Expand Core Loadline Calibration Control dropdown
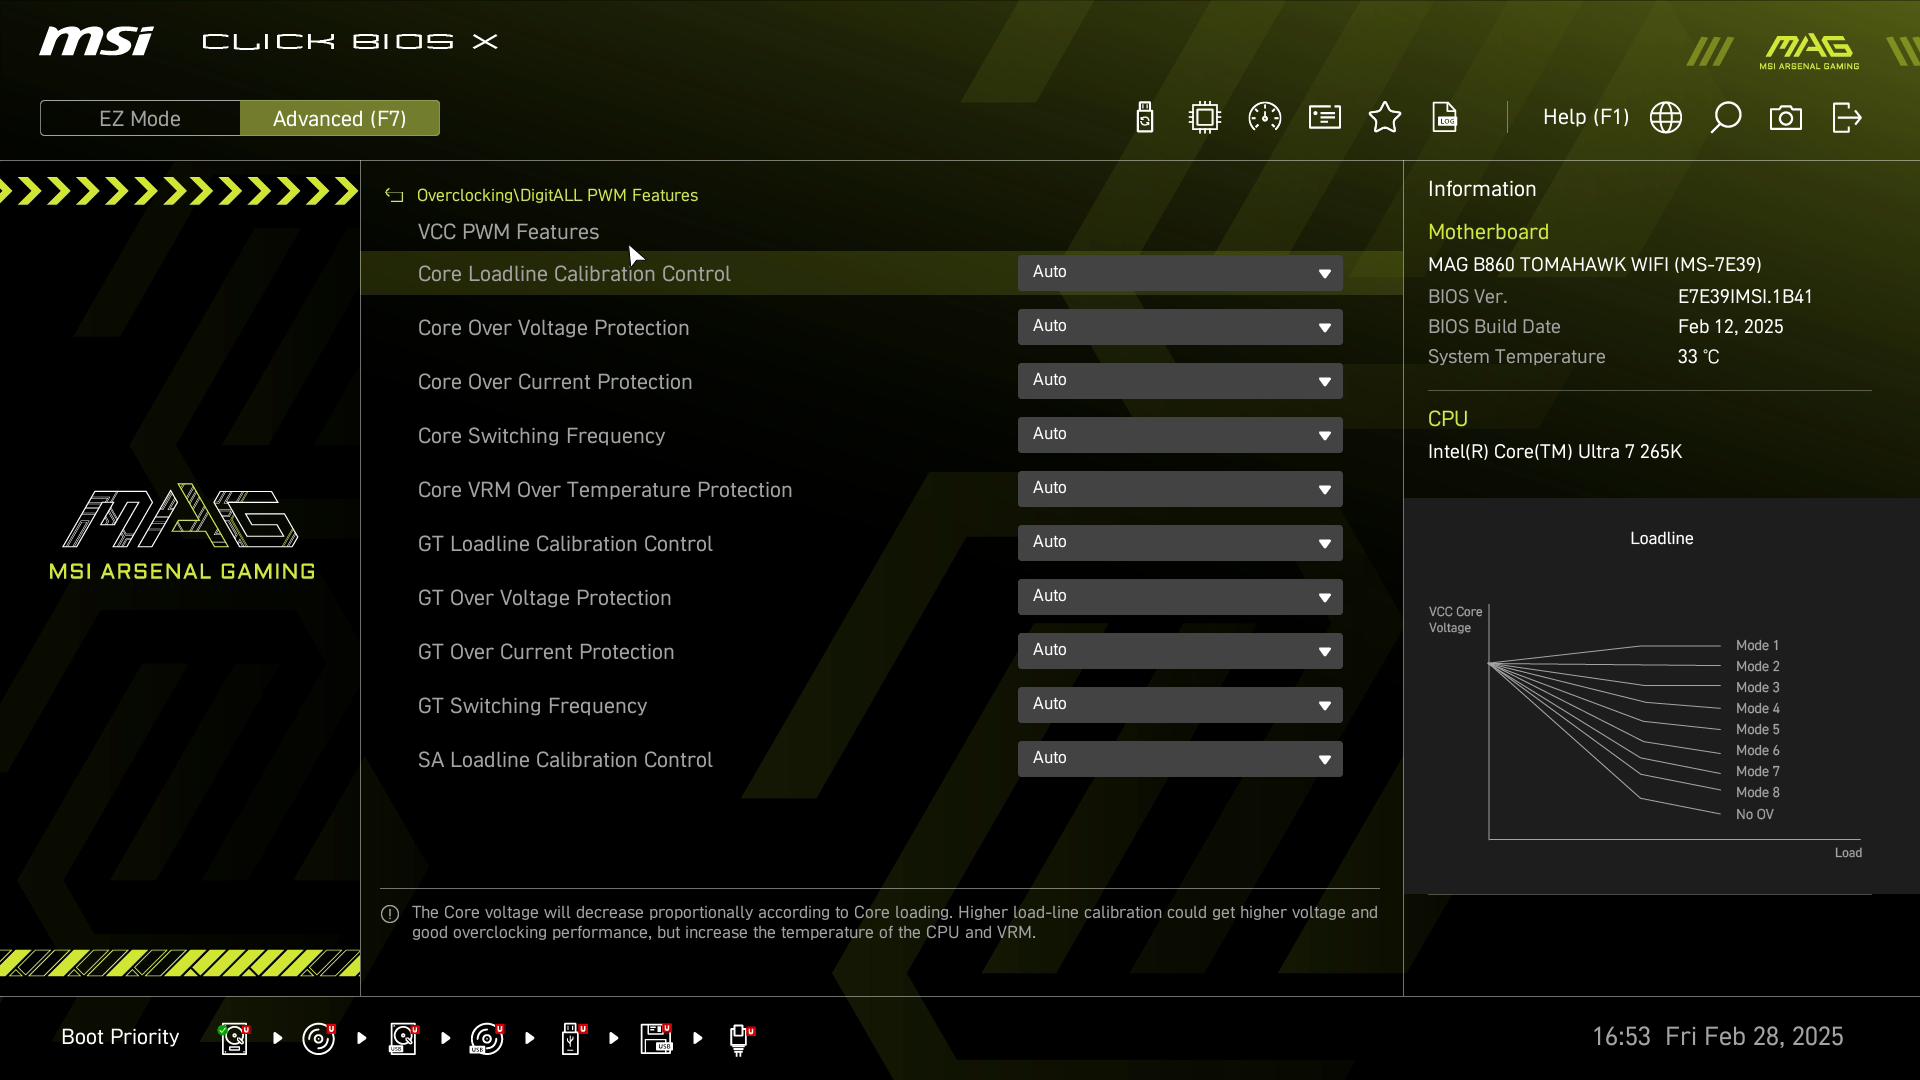Screen dimensions: 1920x1080 [1180, 273]
